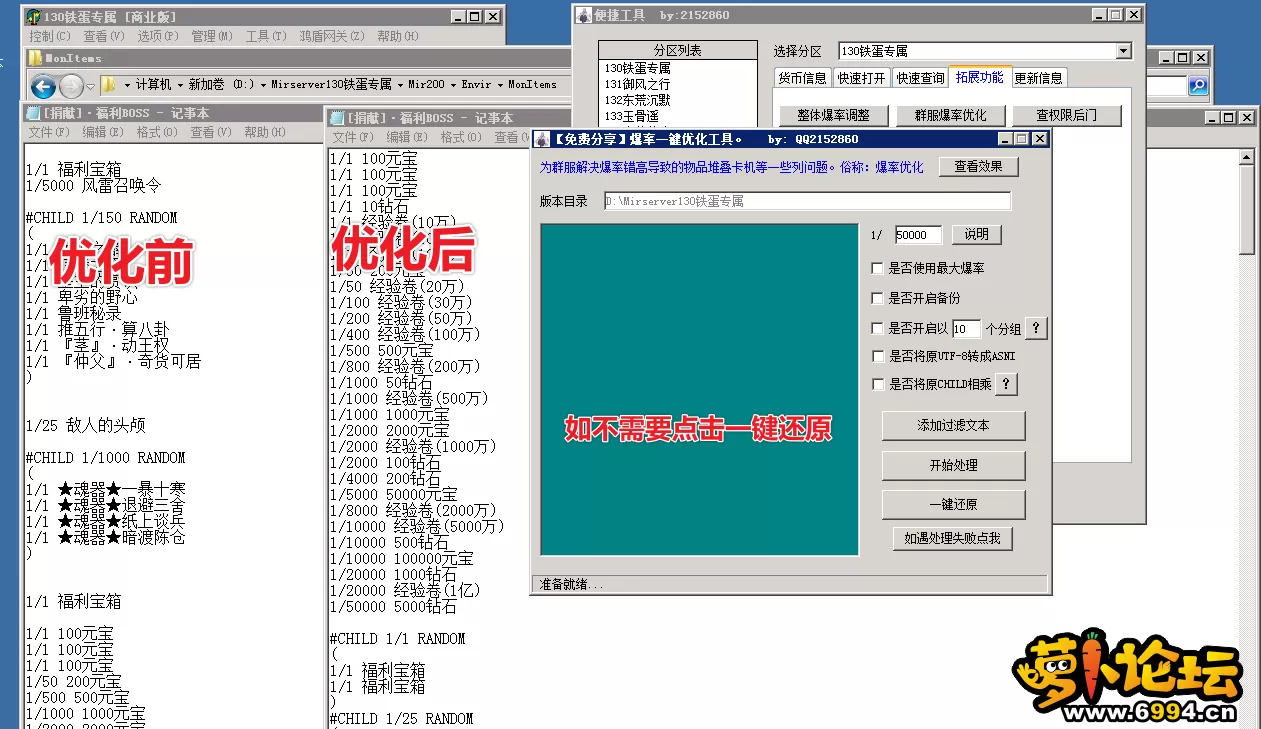Screen dimensions: 1261x729
Task: Click 开始处理 button
Action: (x=953, y=465)
